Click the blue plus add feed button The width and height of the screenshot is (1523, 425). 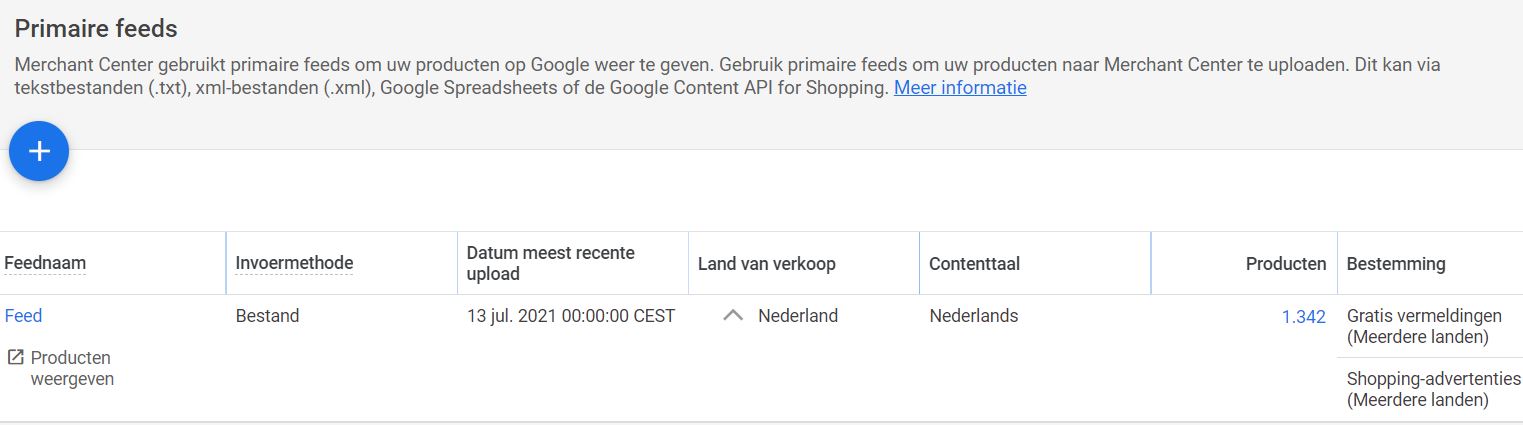(x=39, y=151)
